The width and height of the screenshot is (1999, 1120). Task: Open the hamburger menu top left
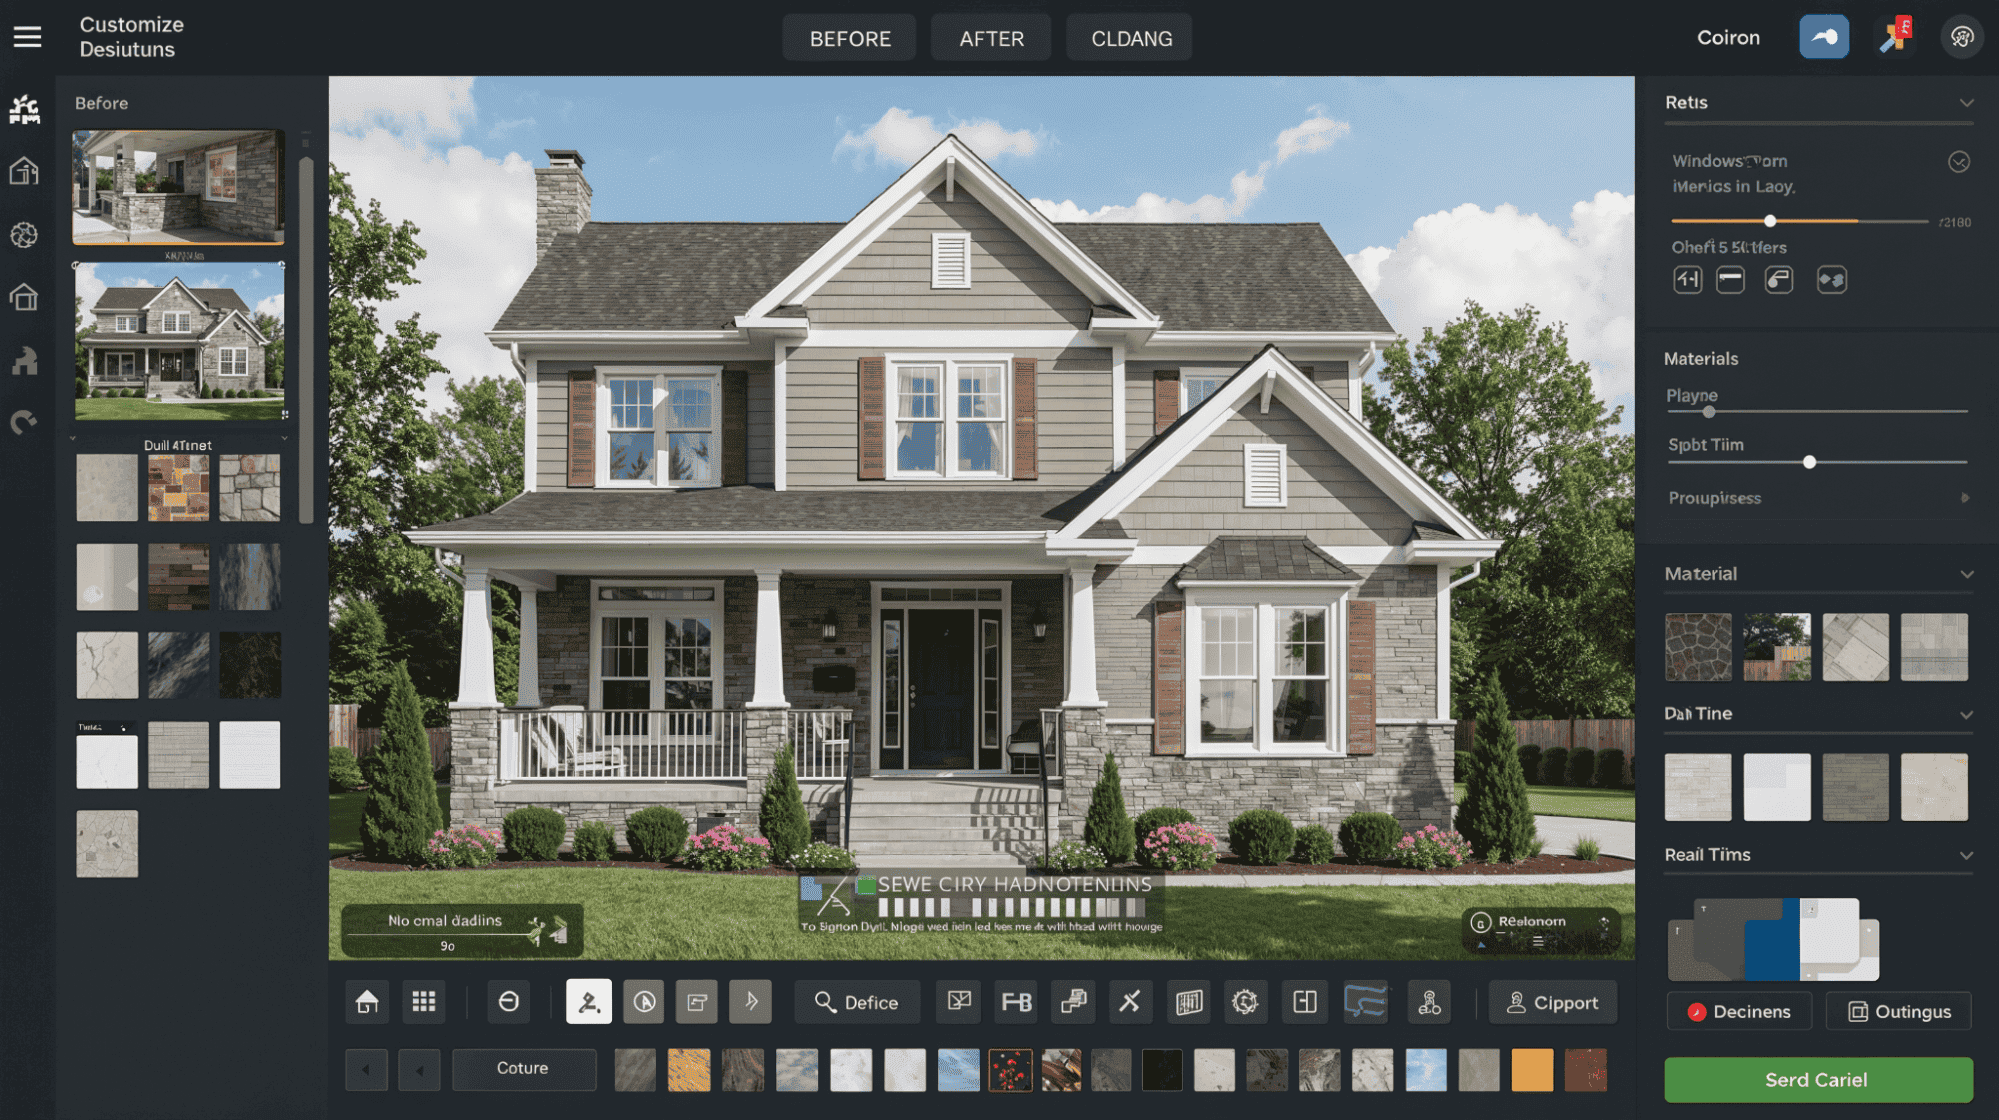coord(28,36)
